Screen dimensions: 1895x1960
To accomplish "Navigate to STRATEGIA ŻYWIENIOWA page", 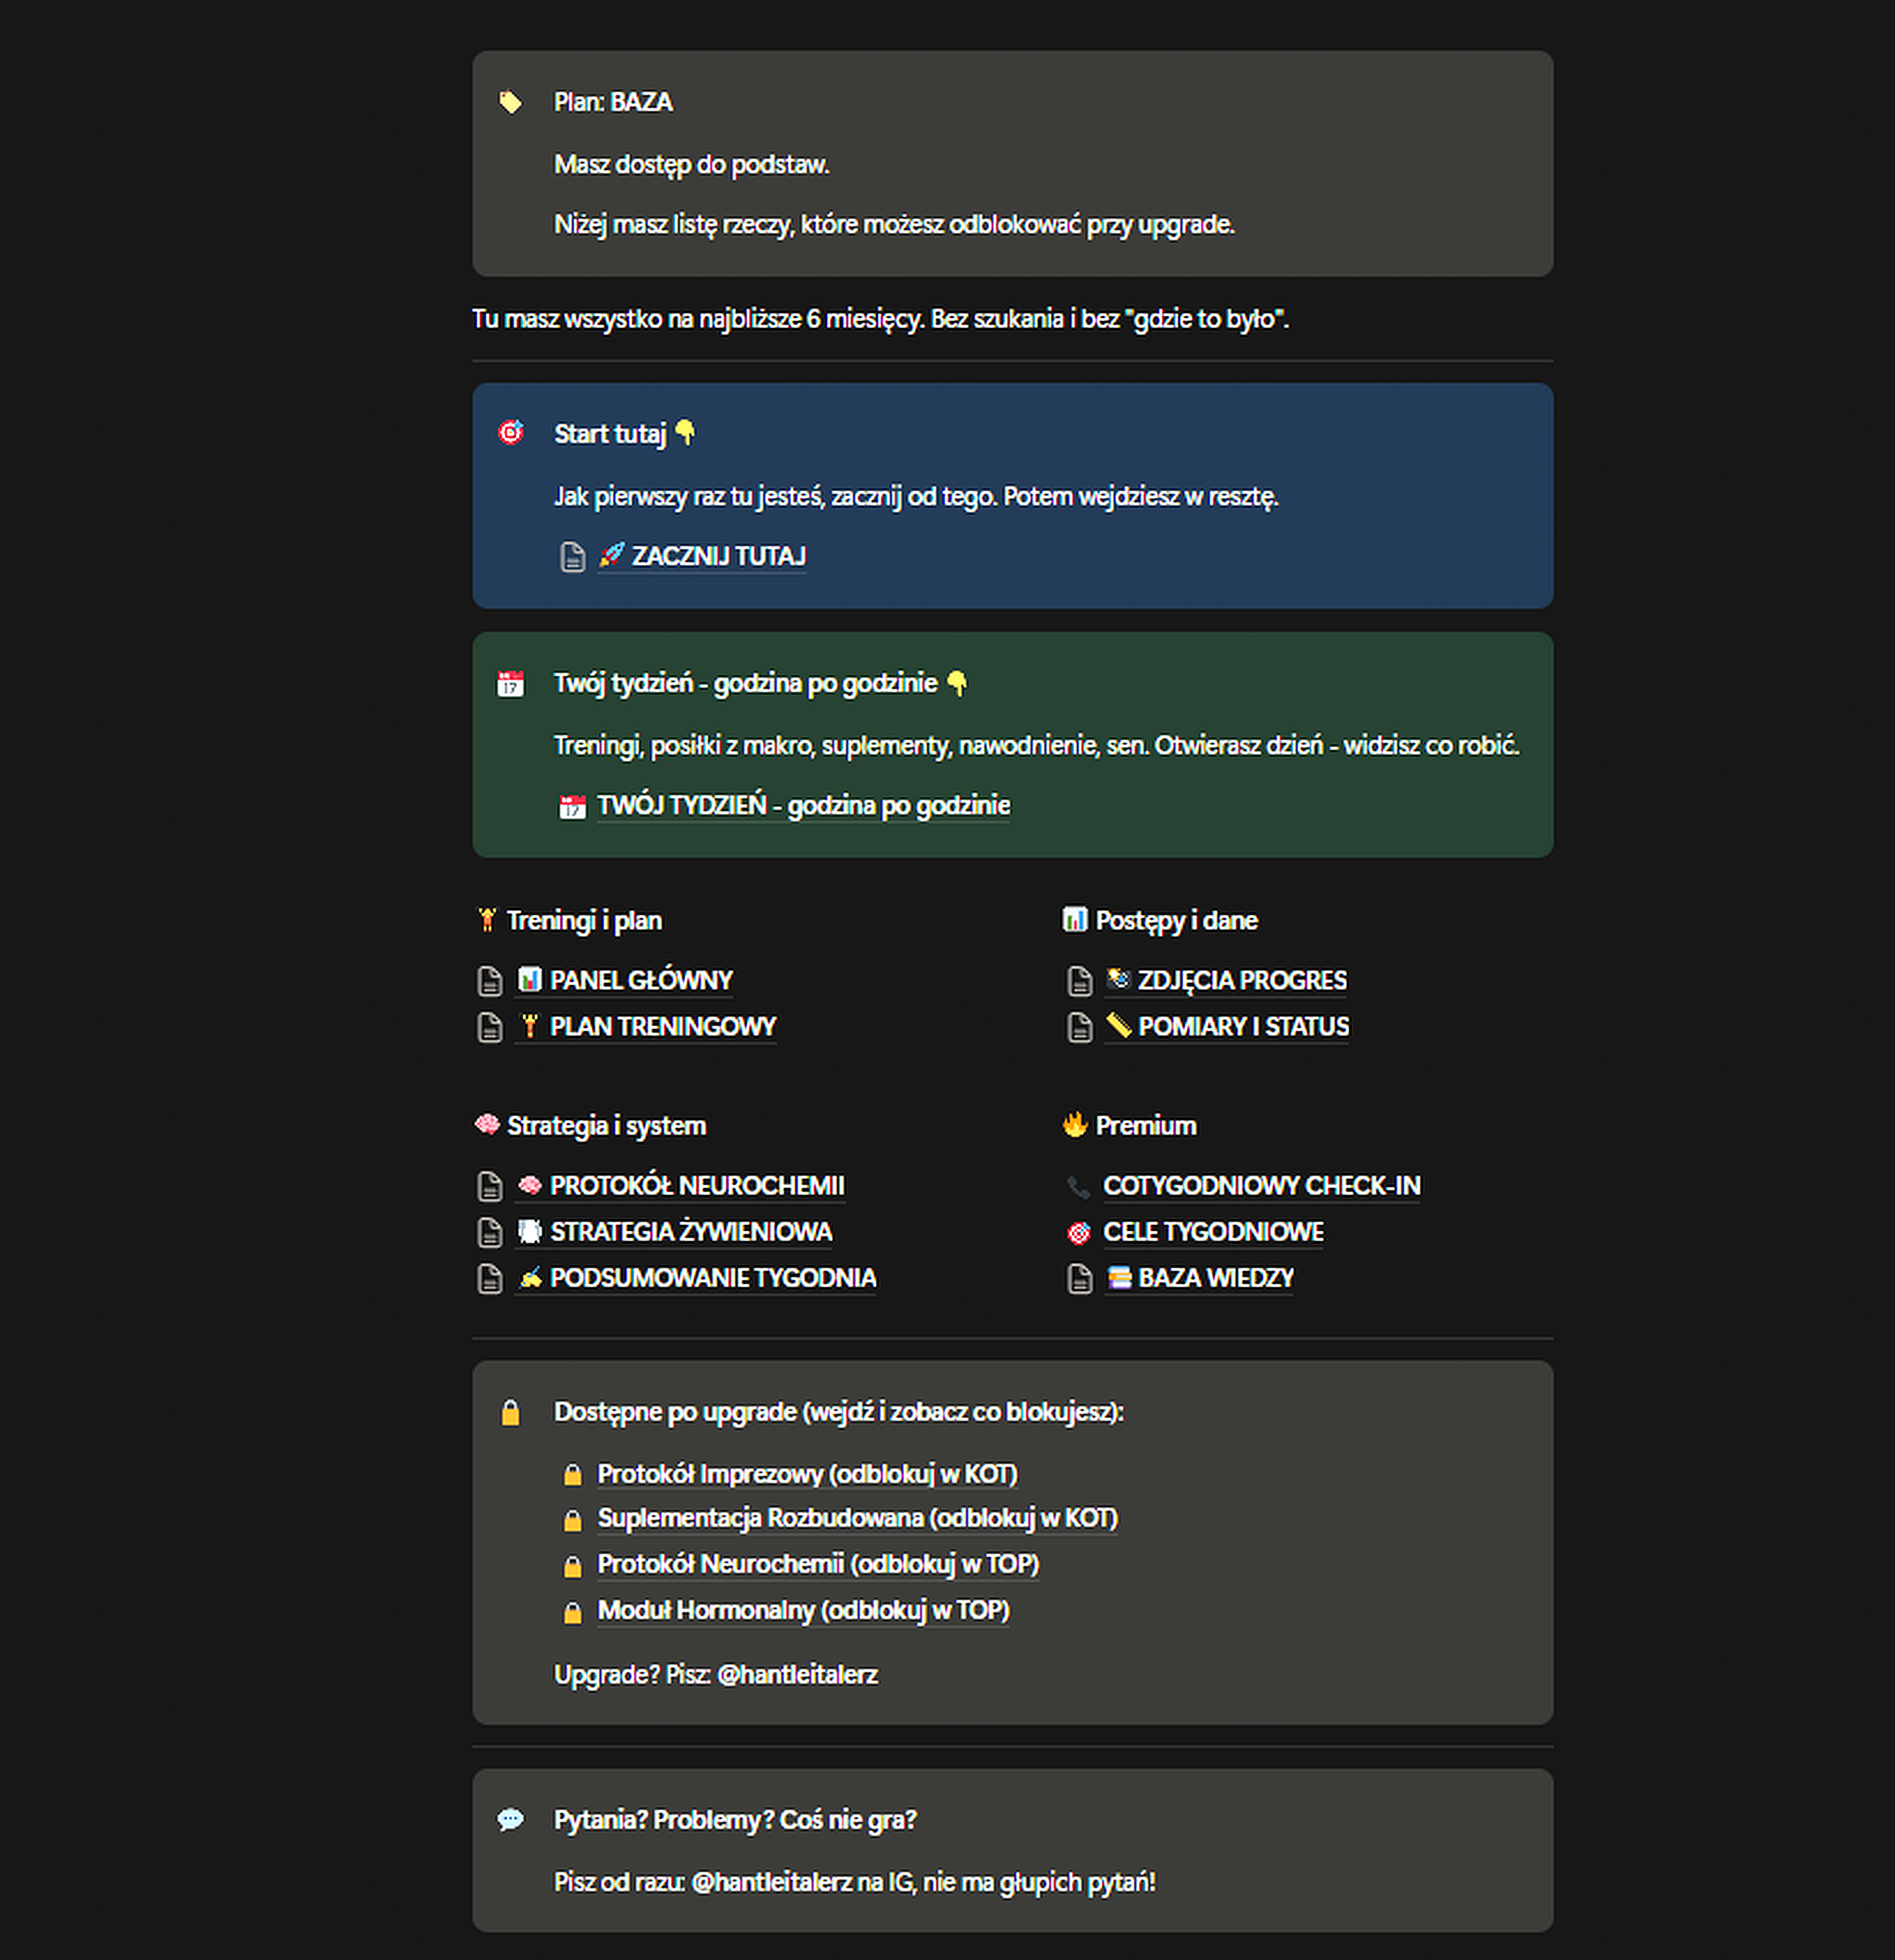I will [690, 1232].
